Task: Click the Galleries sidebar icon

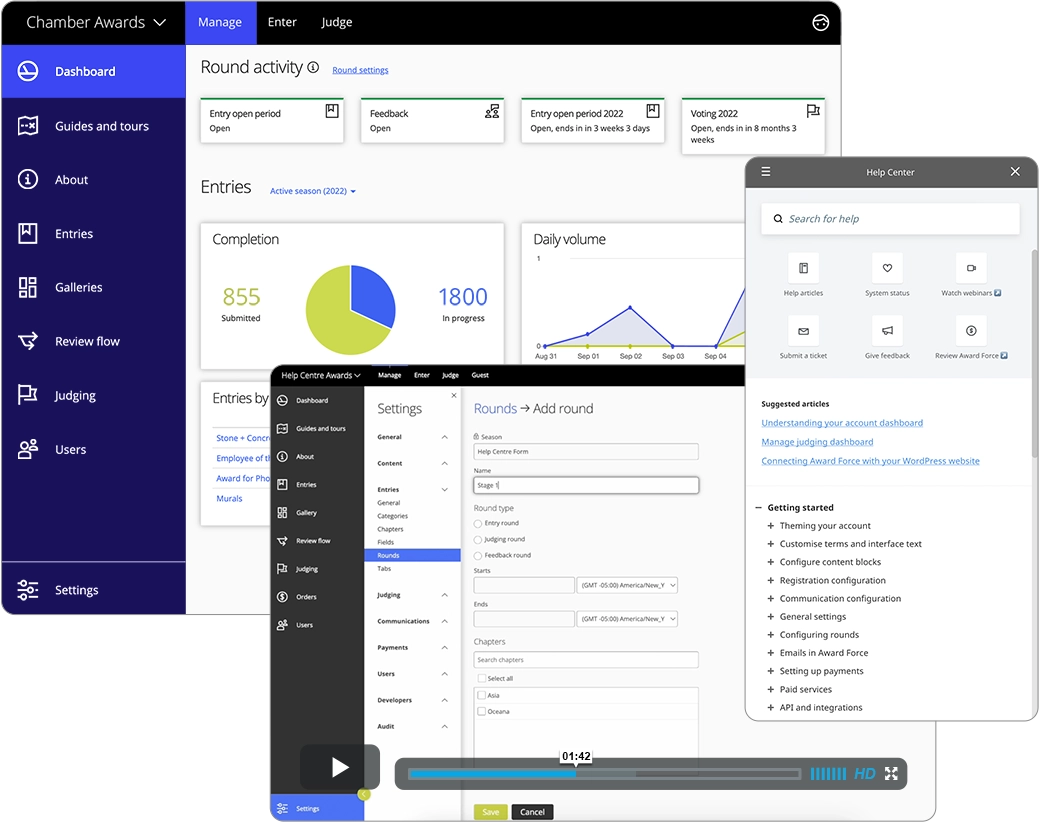Action: (28, 288)
